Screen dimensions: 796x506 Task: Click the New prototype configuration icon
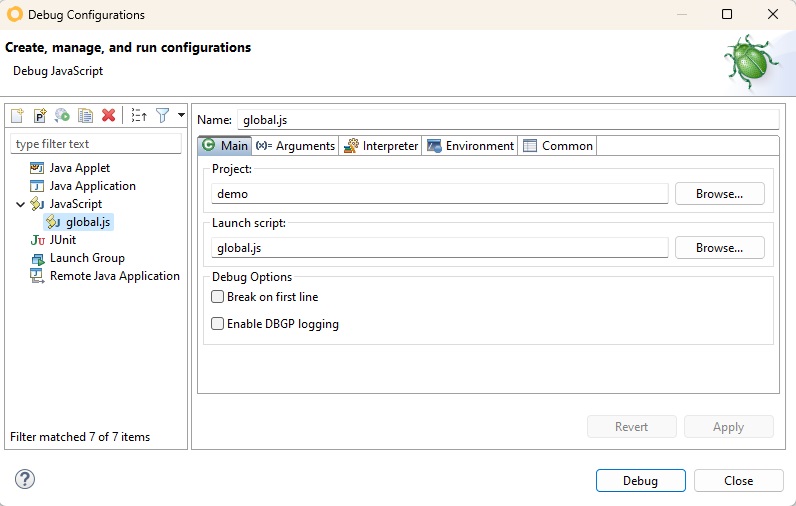point(40,116)
